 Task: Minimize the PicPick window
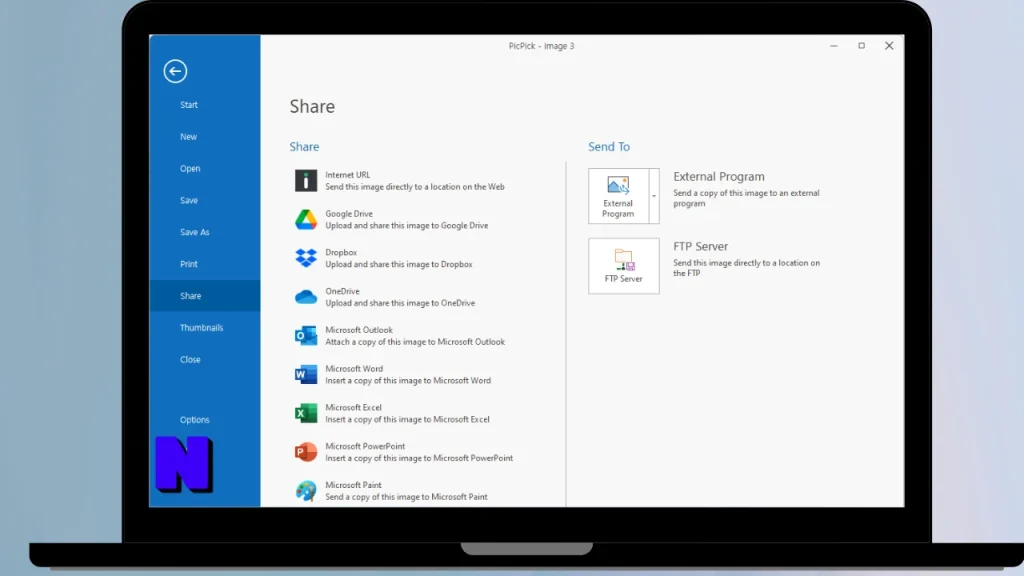834,46
